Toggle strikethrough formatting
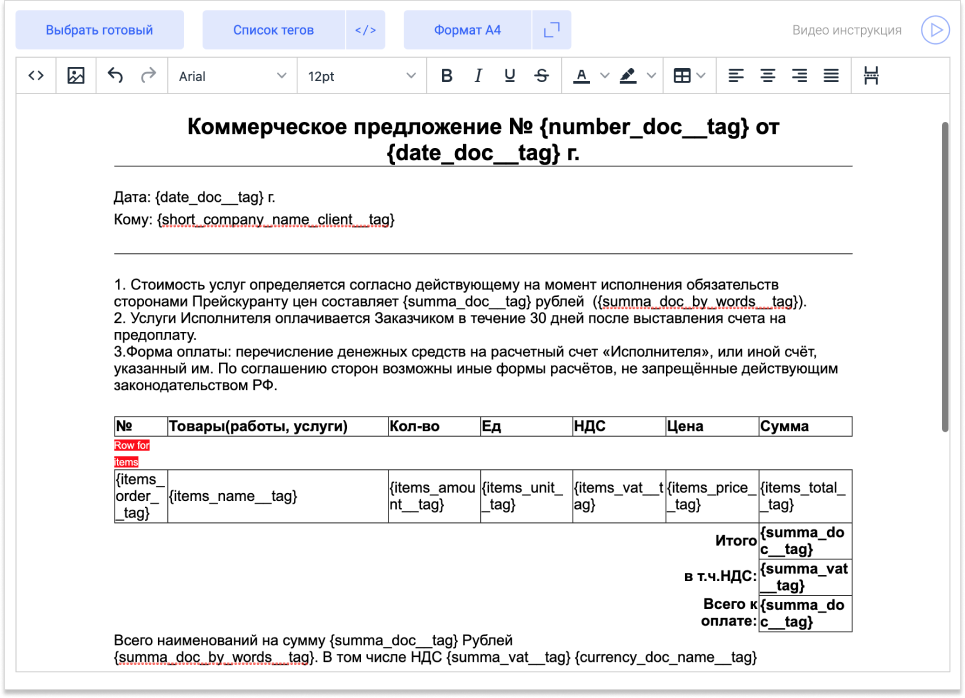965x698 pixels. (542, 76)
